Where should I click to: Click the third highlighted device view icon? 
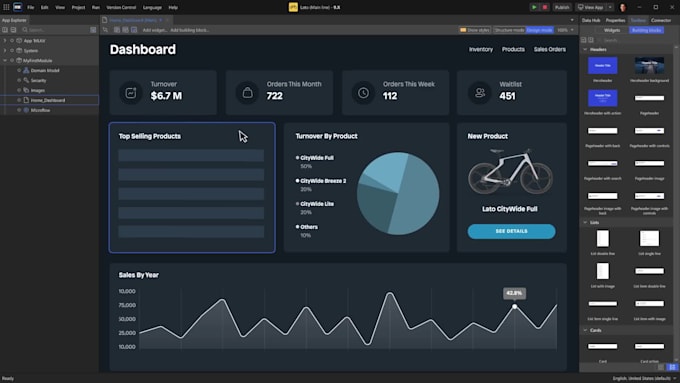(134, 30)
